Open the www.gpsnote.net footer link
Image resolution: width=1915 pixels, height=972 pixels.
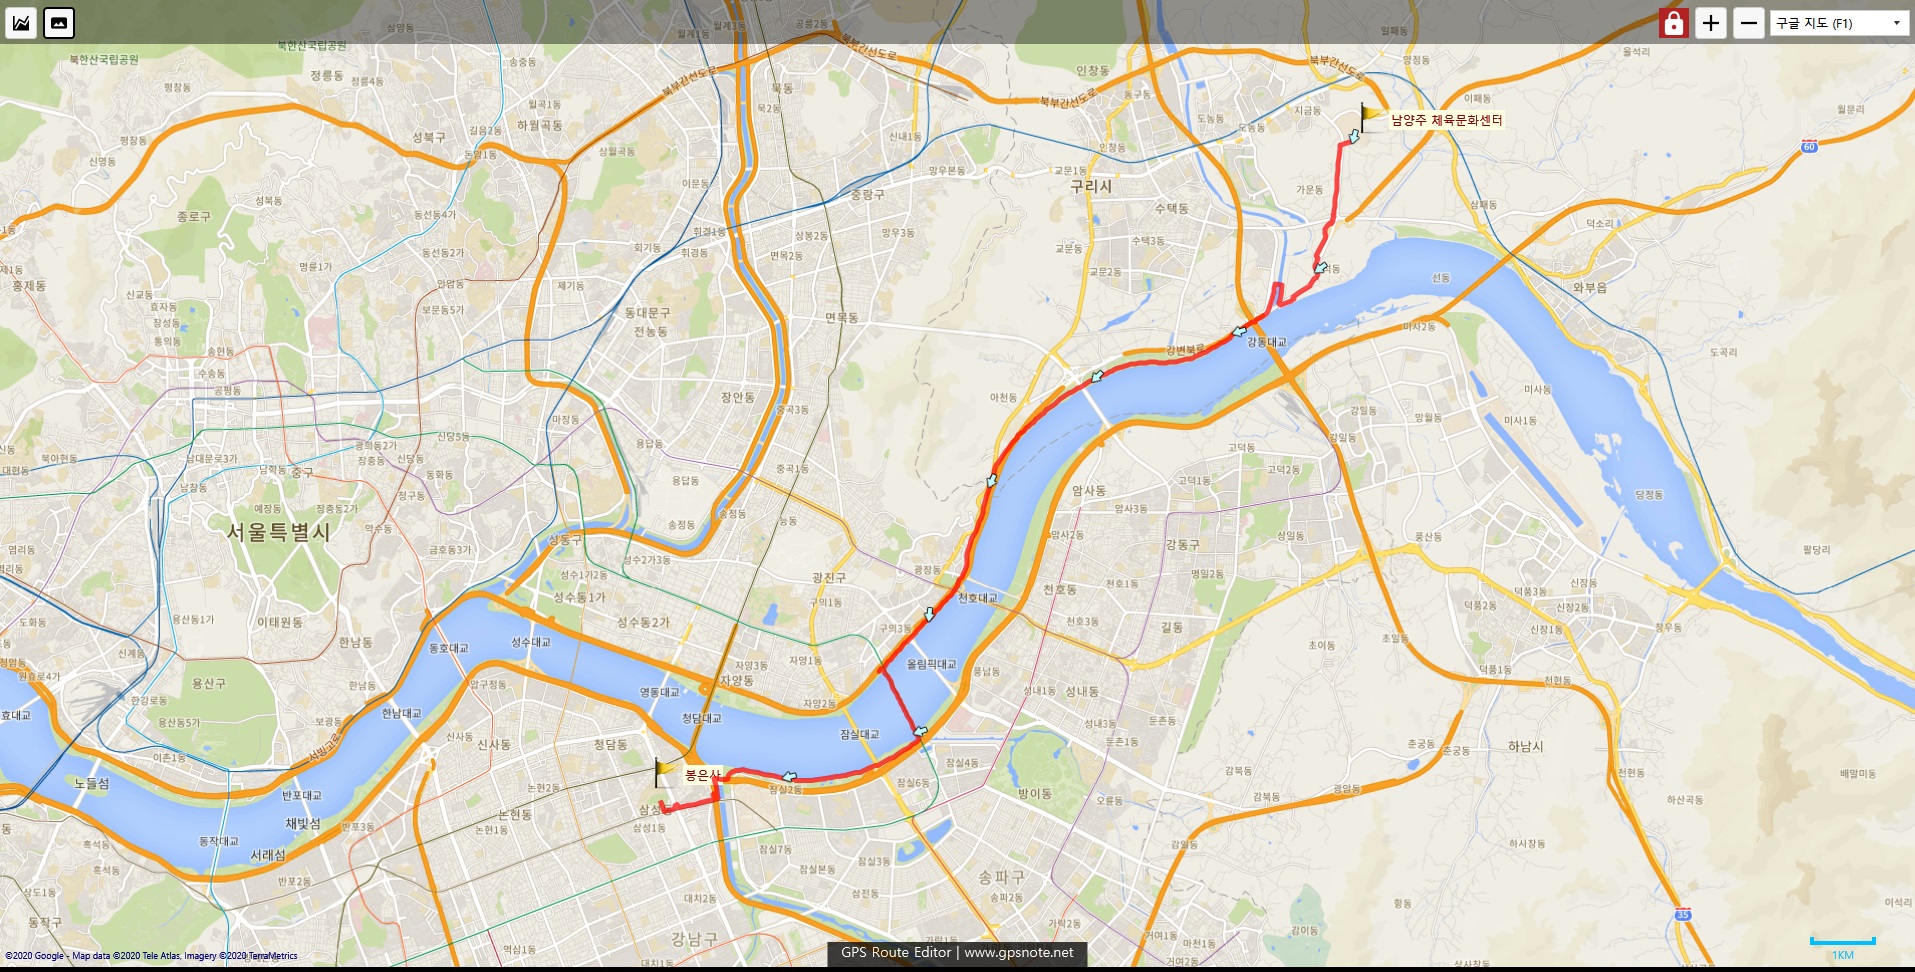coord(1018,952)
